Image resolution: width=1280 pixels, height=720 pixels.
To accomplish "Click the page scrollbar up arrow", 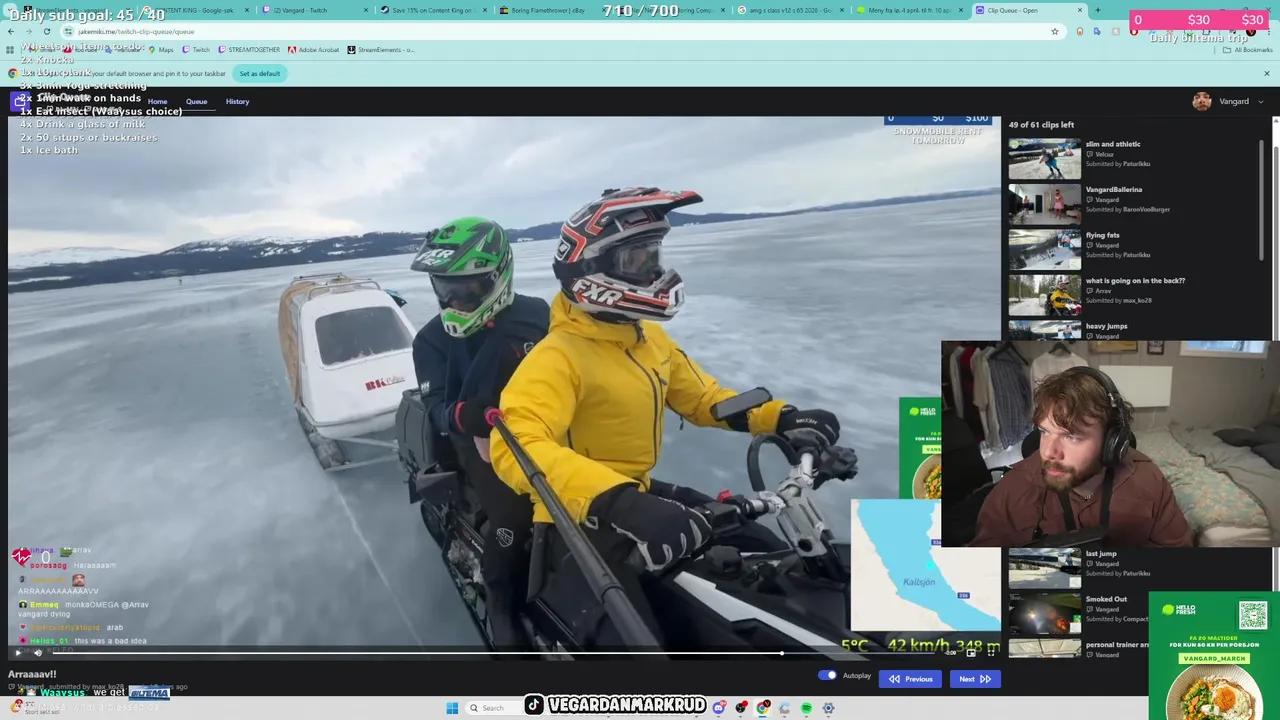I will click(1275, 123).
